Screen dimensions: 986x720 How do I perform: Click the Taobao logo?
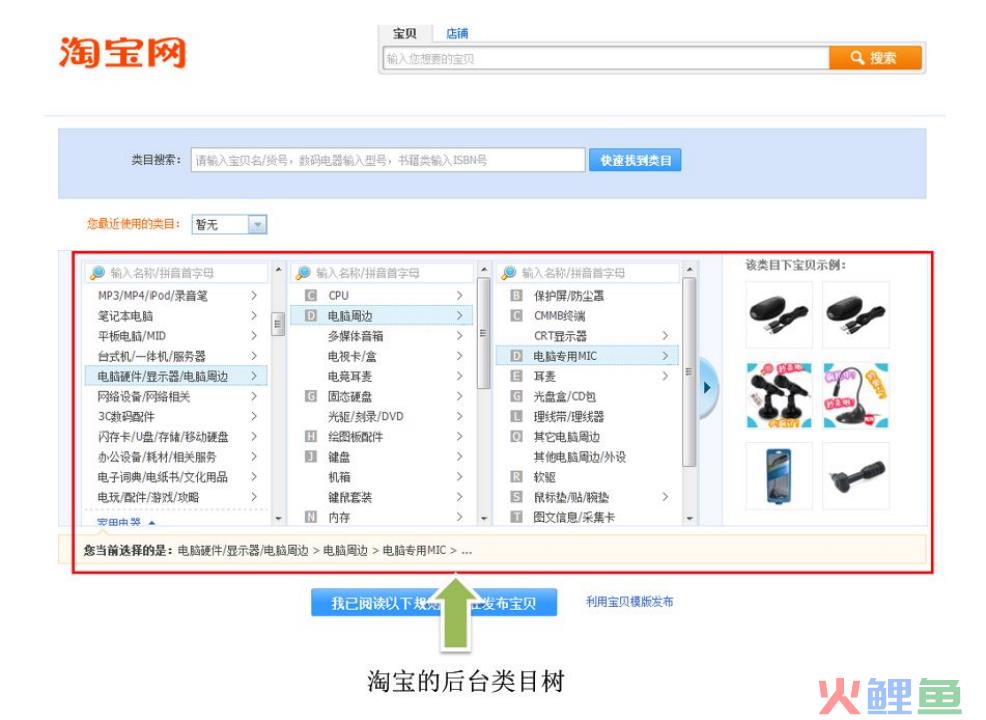point(123,52)
